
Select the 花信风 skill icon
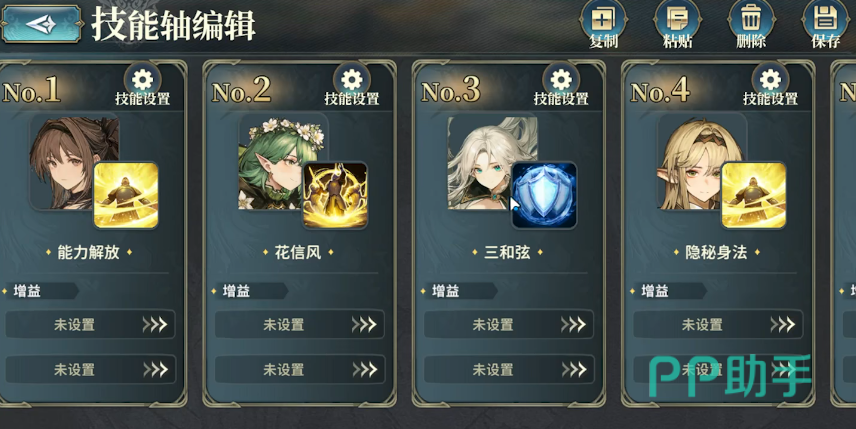point(335,195)
